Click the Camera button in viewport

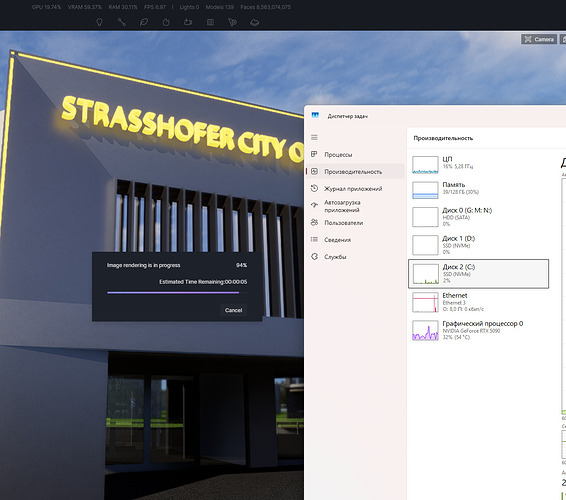(539, 39)
